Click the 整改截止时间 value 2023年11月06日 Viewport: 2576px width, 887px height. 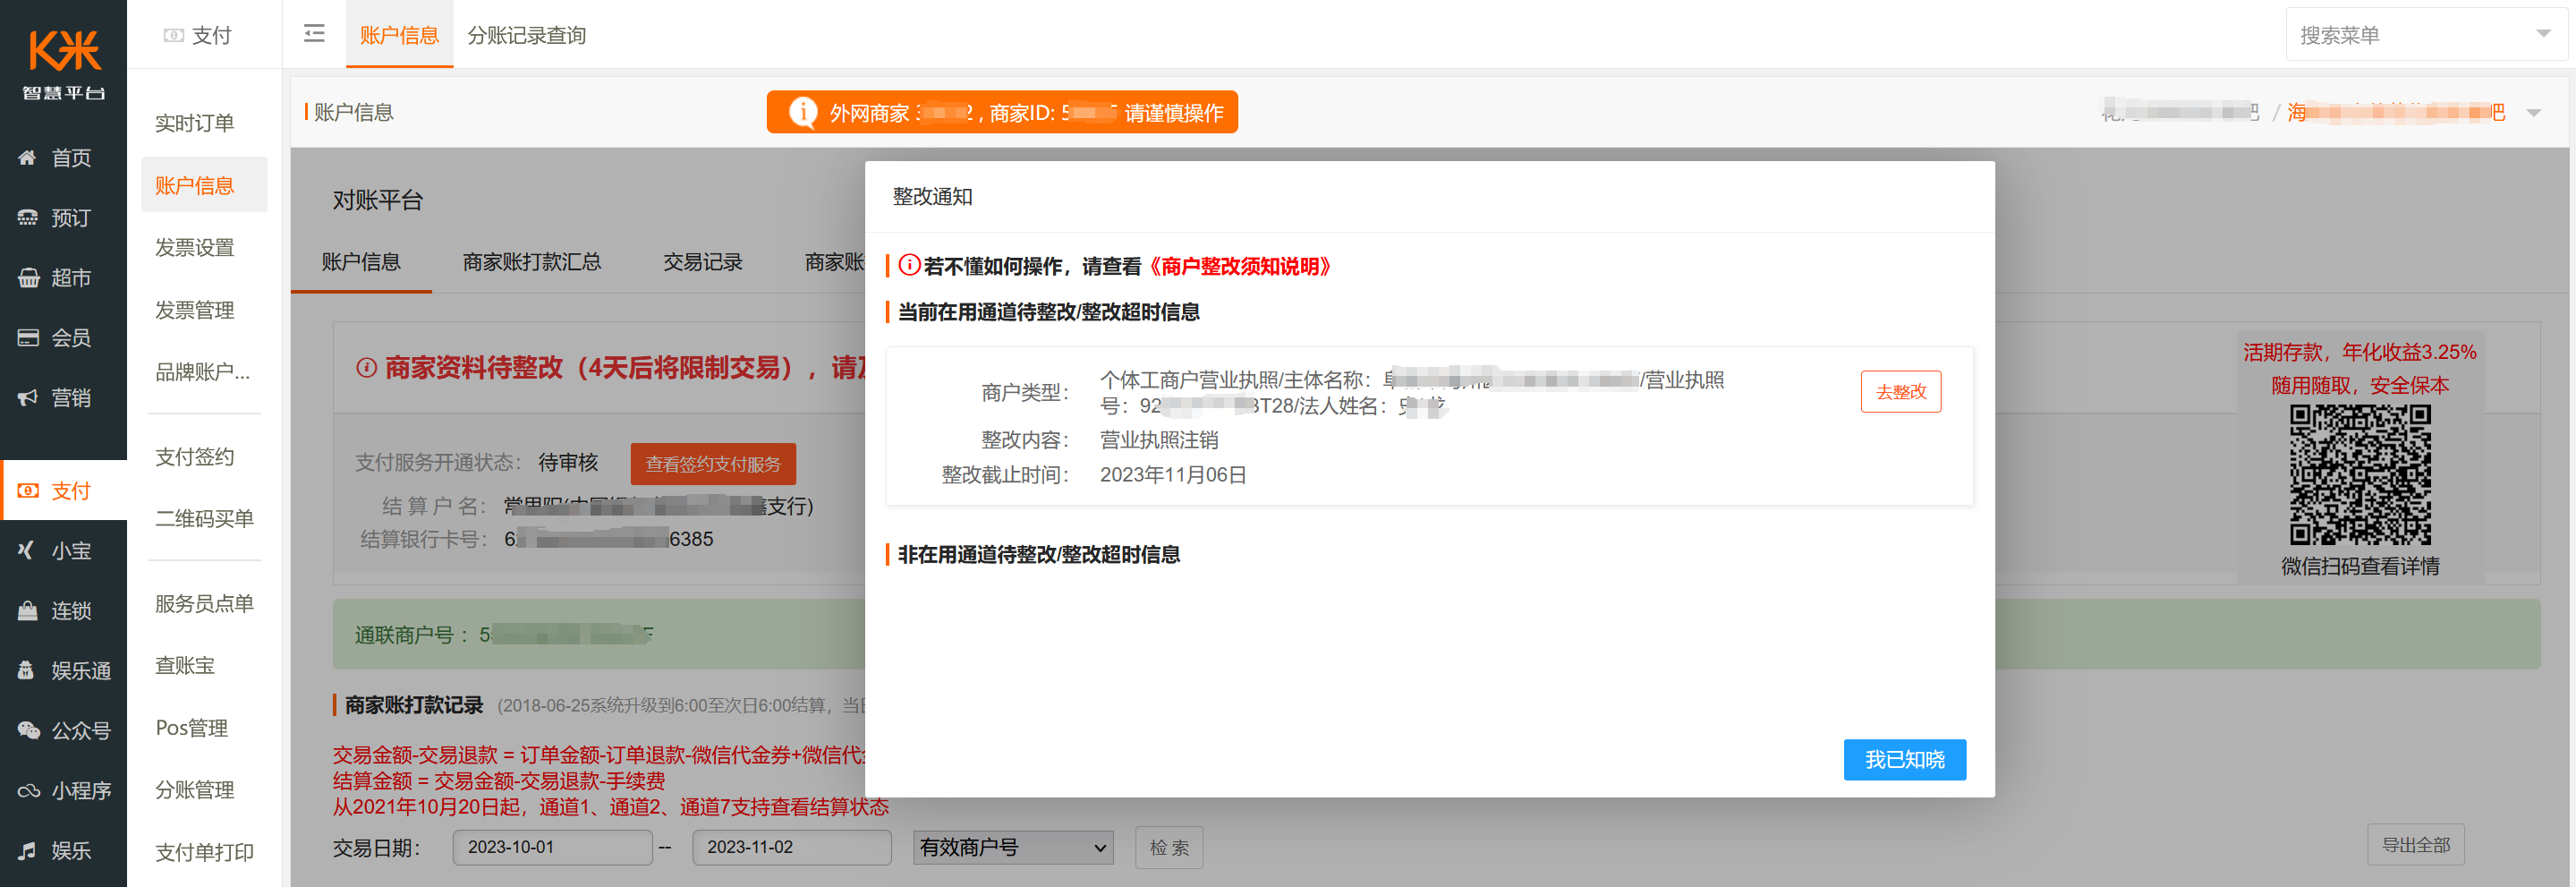[x=1173, y=475]
